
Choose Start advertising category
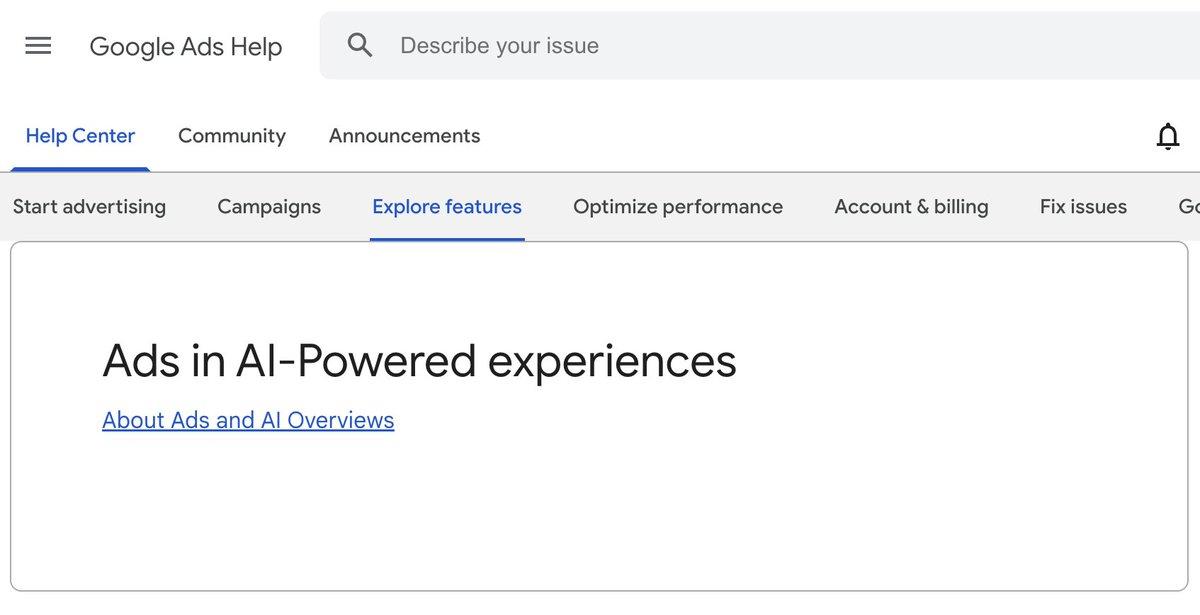(89, 207)
